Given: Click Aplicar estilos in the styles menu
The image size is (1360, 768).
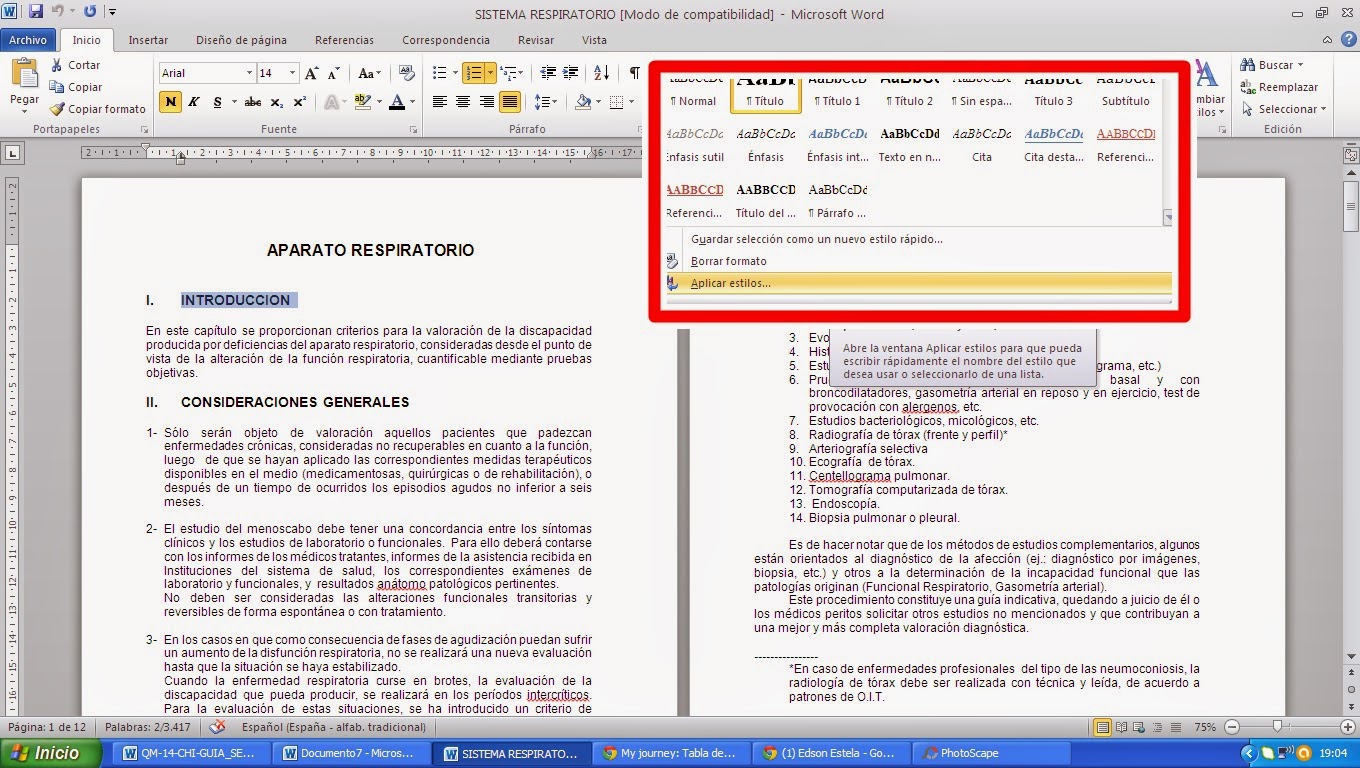Looking at the screenshot, I should pyautogui.click(x=731, y=283).
